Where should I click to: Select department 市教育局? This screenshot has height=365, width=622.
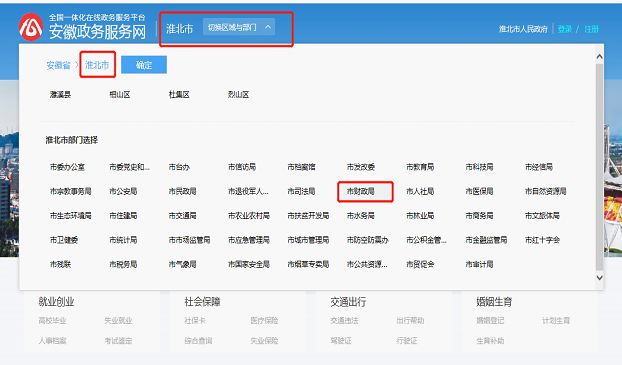point(420,167)
